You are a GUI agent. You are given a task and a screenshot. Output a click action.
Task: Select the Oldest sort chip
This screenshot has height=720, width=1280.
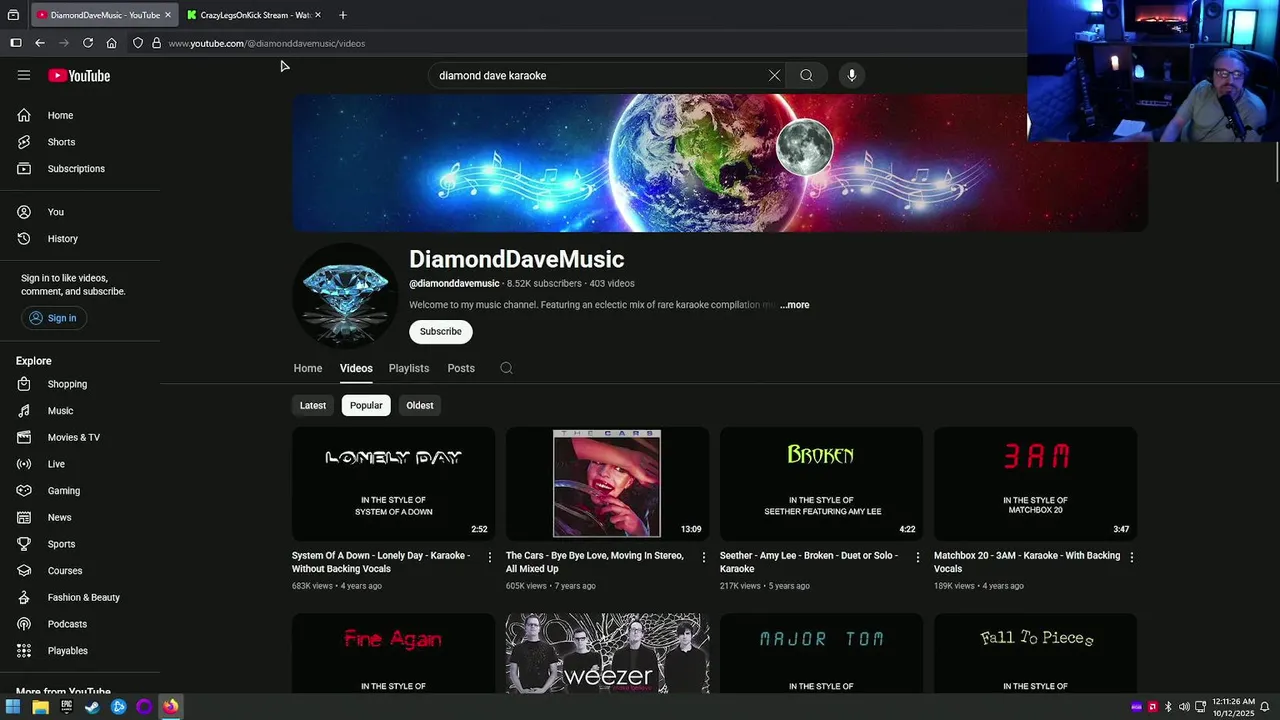(x=420, y=405)
